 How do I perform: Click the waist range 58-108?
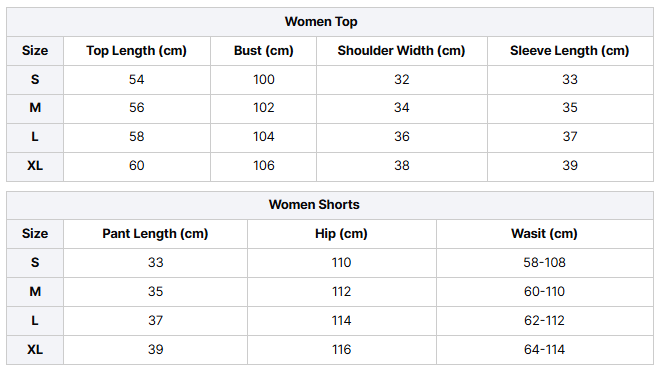coord(544,263)
